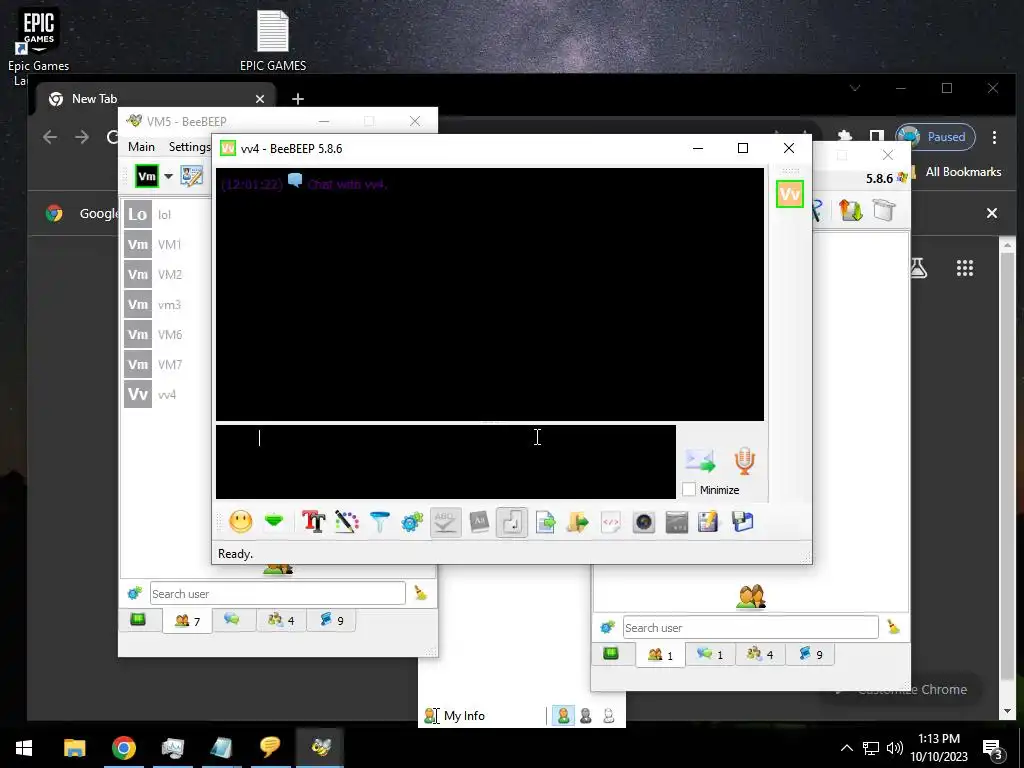The image size is (1024, 768).
Task: Click the trash bin icon in right window
Action: click(x=884, y=210)
